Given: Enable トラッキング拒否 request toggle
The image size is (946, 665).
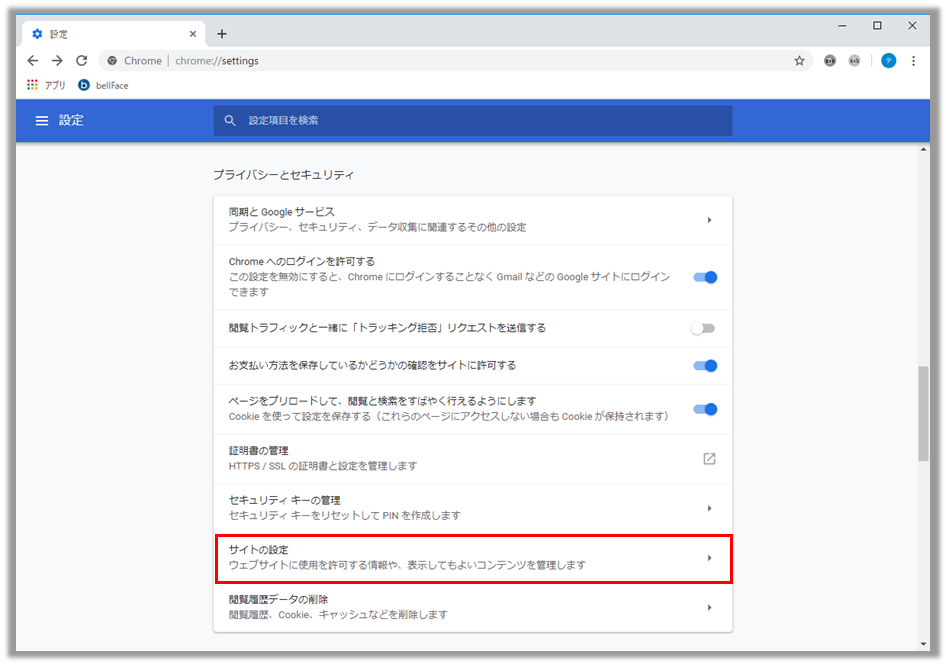Looking at the screenshot, I should [703, 328].
